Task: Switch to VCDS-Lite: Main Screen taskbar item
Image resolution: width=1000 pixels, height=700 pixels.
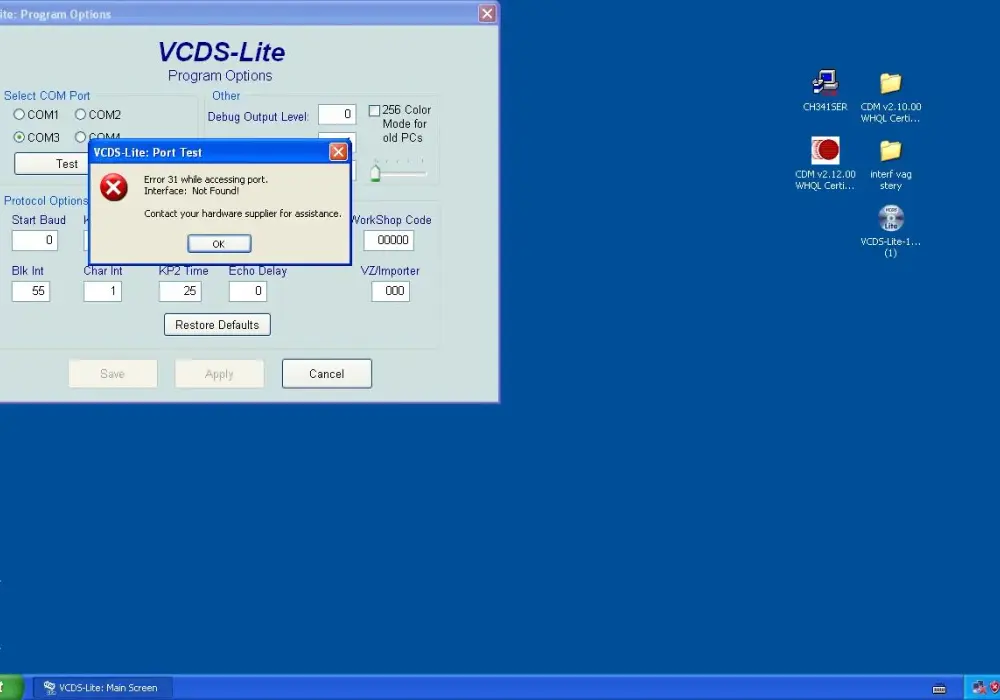Action: 102,688
